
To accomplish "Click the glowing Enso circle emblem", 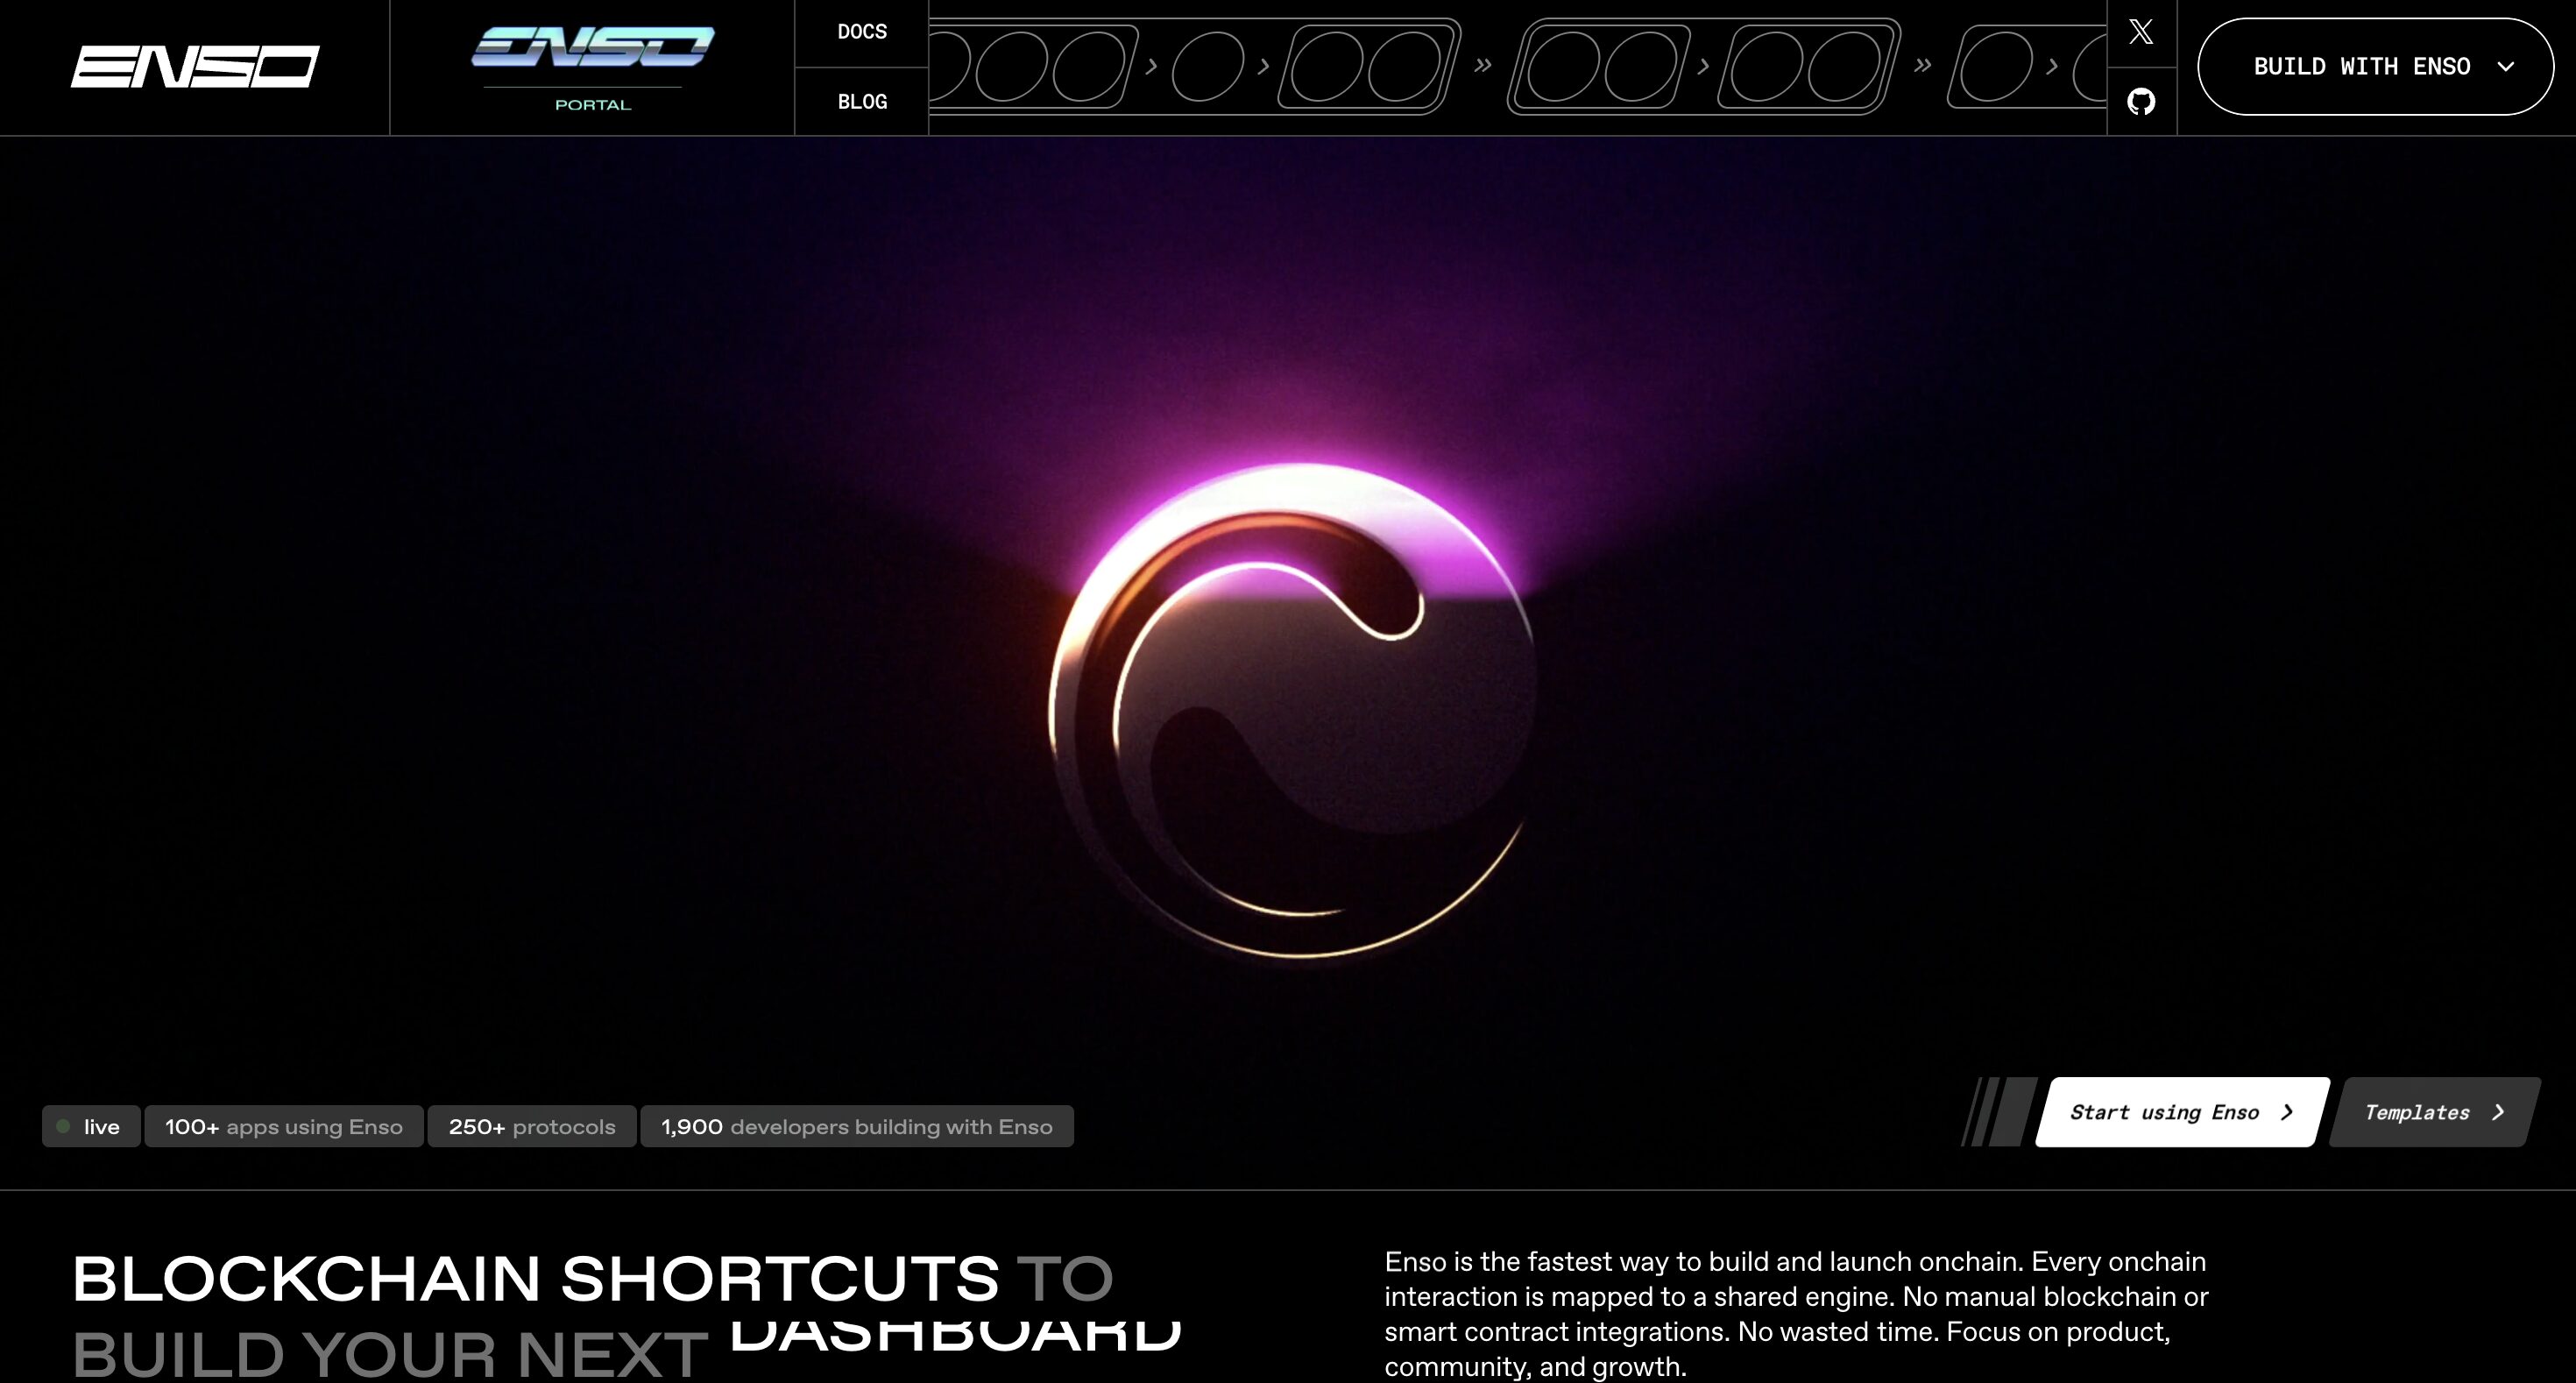I will click(1292, 710).
